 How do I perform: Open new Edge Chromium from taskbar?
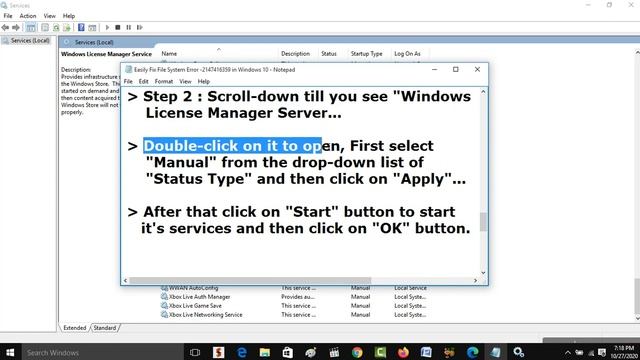473,352
